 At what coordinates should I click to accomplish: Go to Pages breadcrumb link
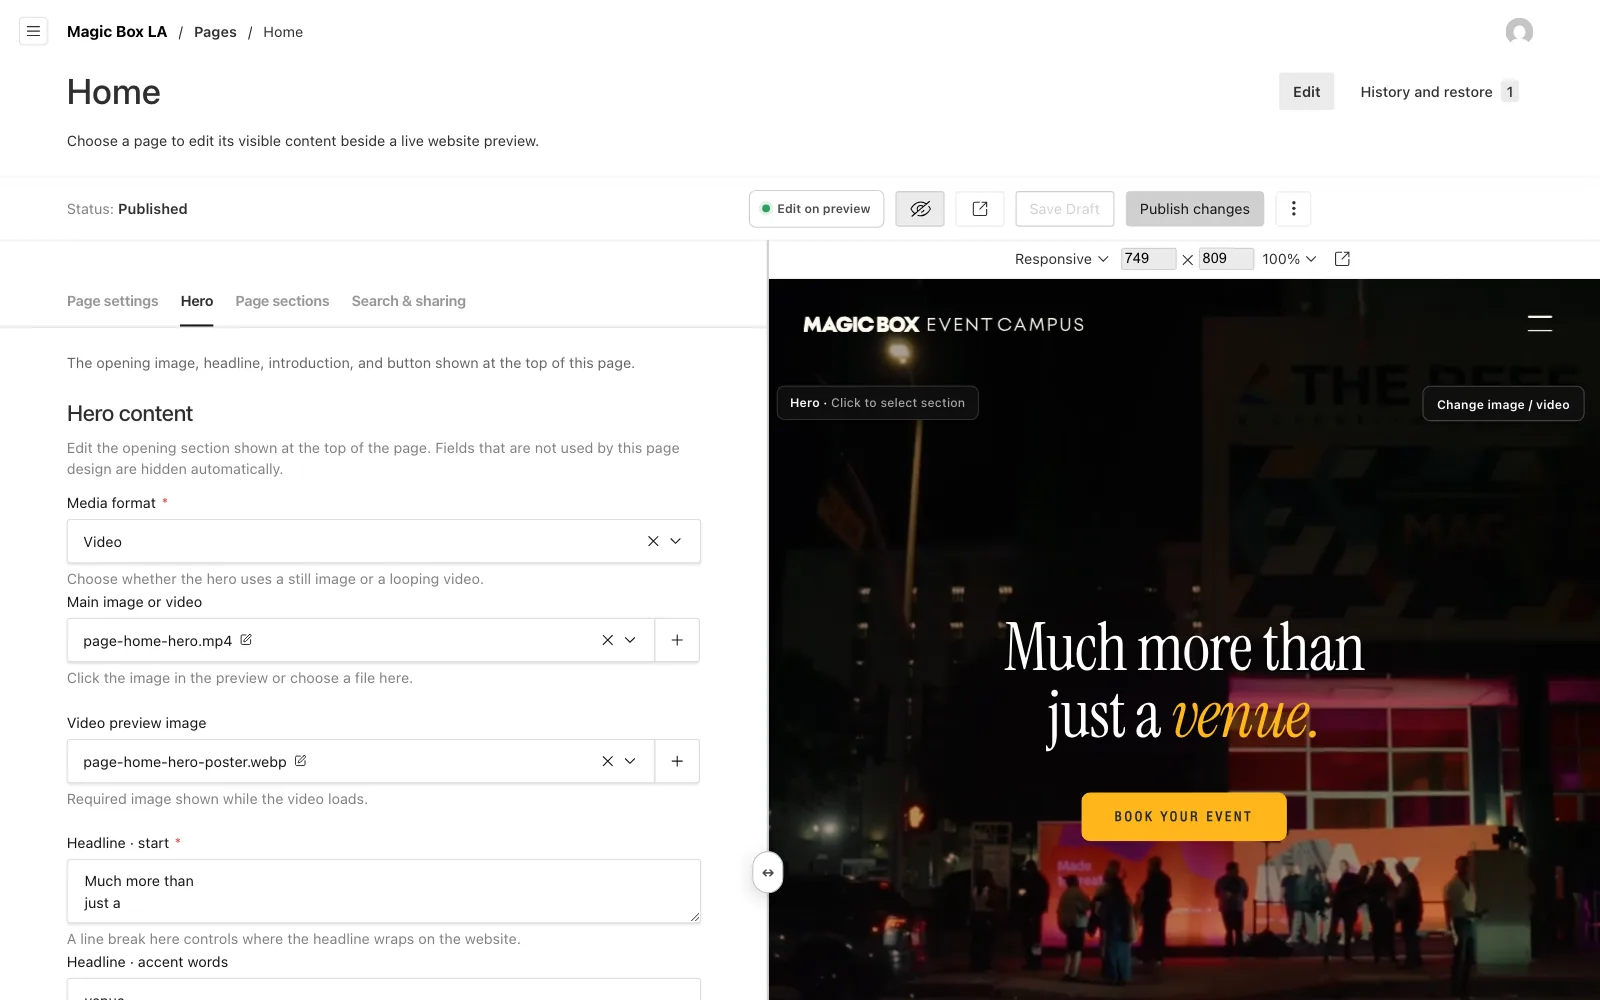[x=215, y=32]
